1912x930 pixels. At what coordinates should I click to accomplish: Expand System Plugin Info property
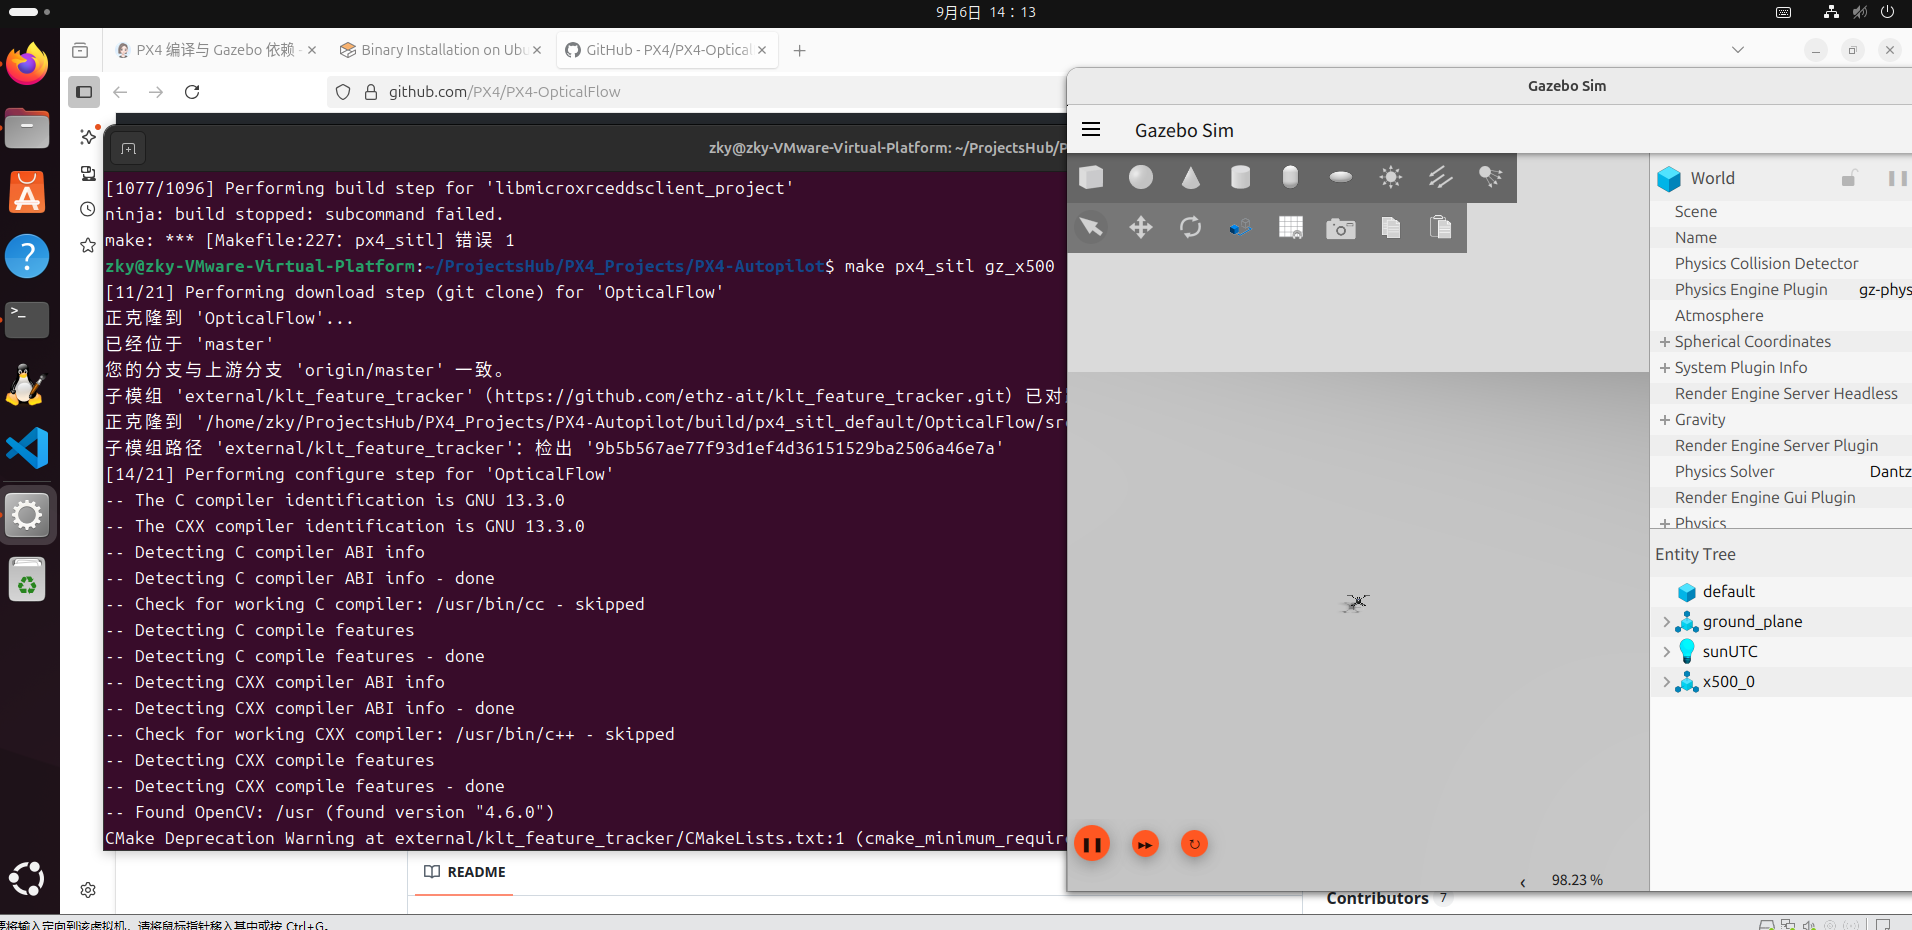[1665, 368]
